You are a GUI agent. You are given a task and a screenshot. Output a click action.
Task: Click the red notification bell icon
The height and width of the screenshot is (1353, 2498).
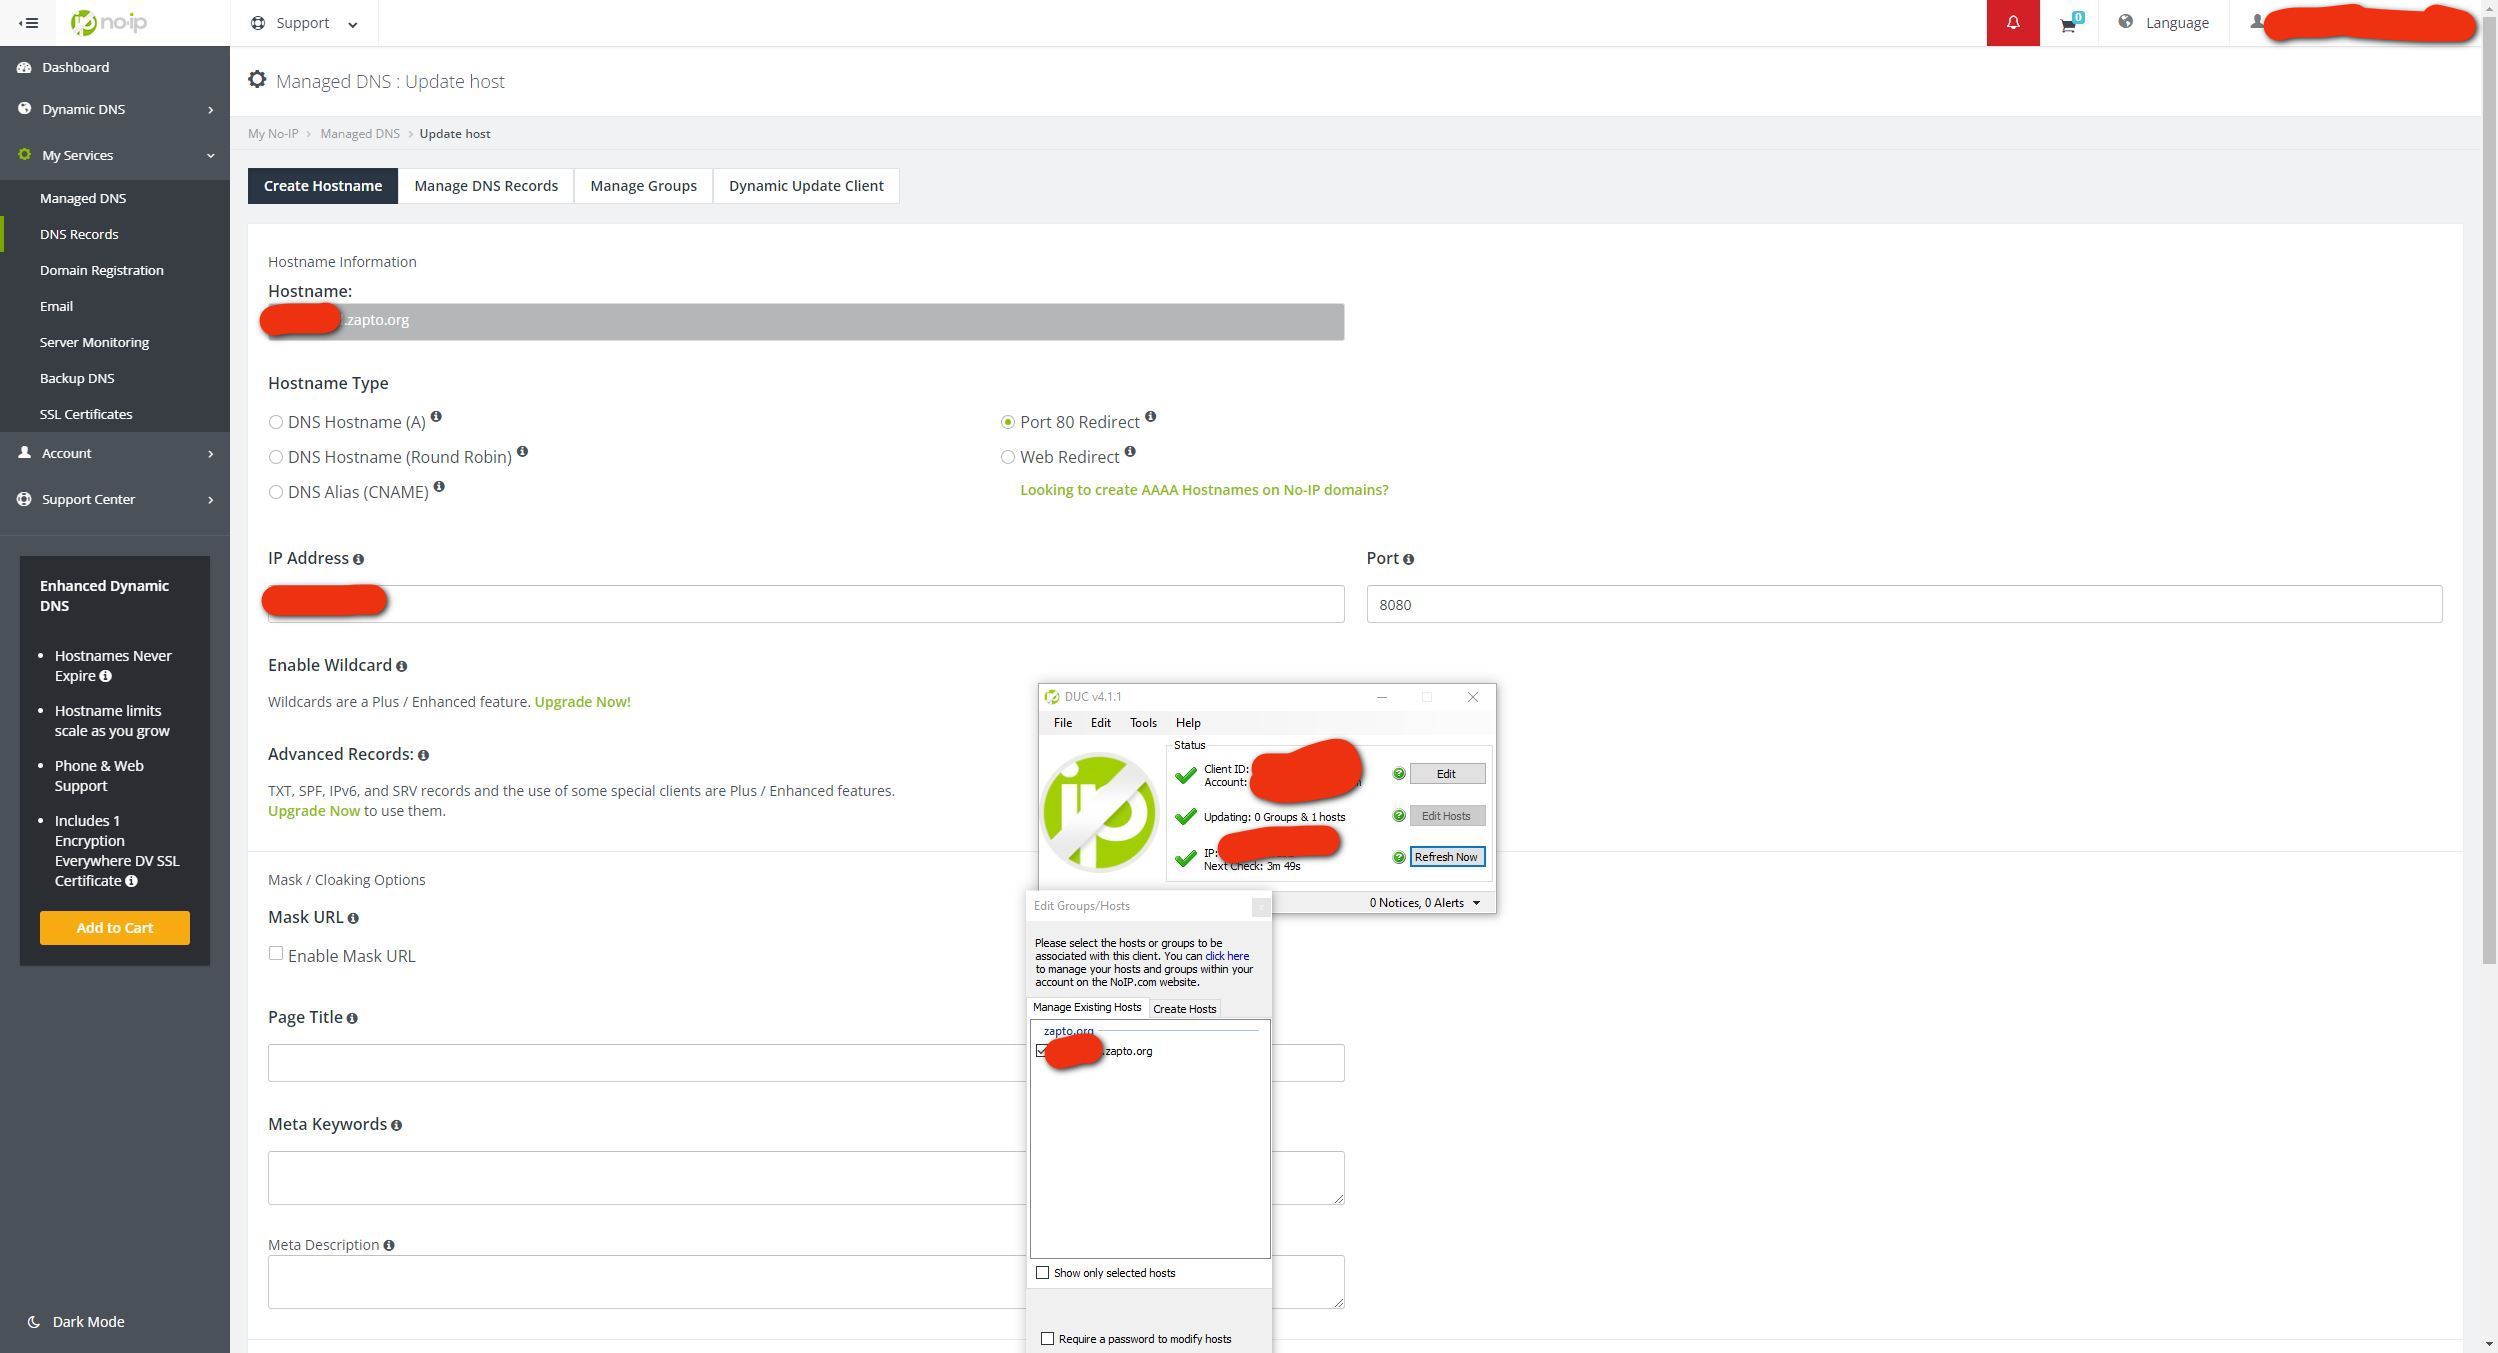(x=2012, y=23)
